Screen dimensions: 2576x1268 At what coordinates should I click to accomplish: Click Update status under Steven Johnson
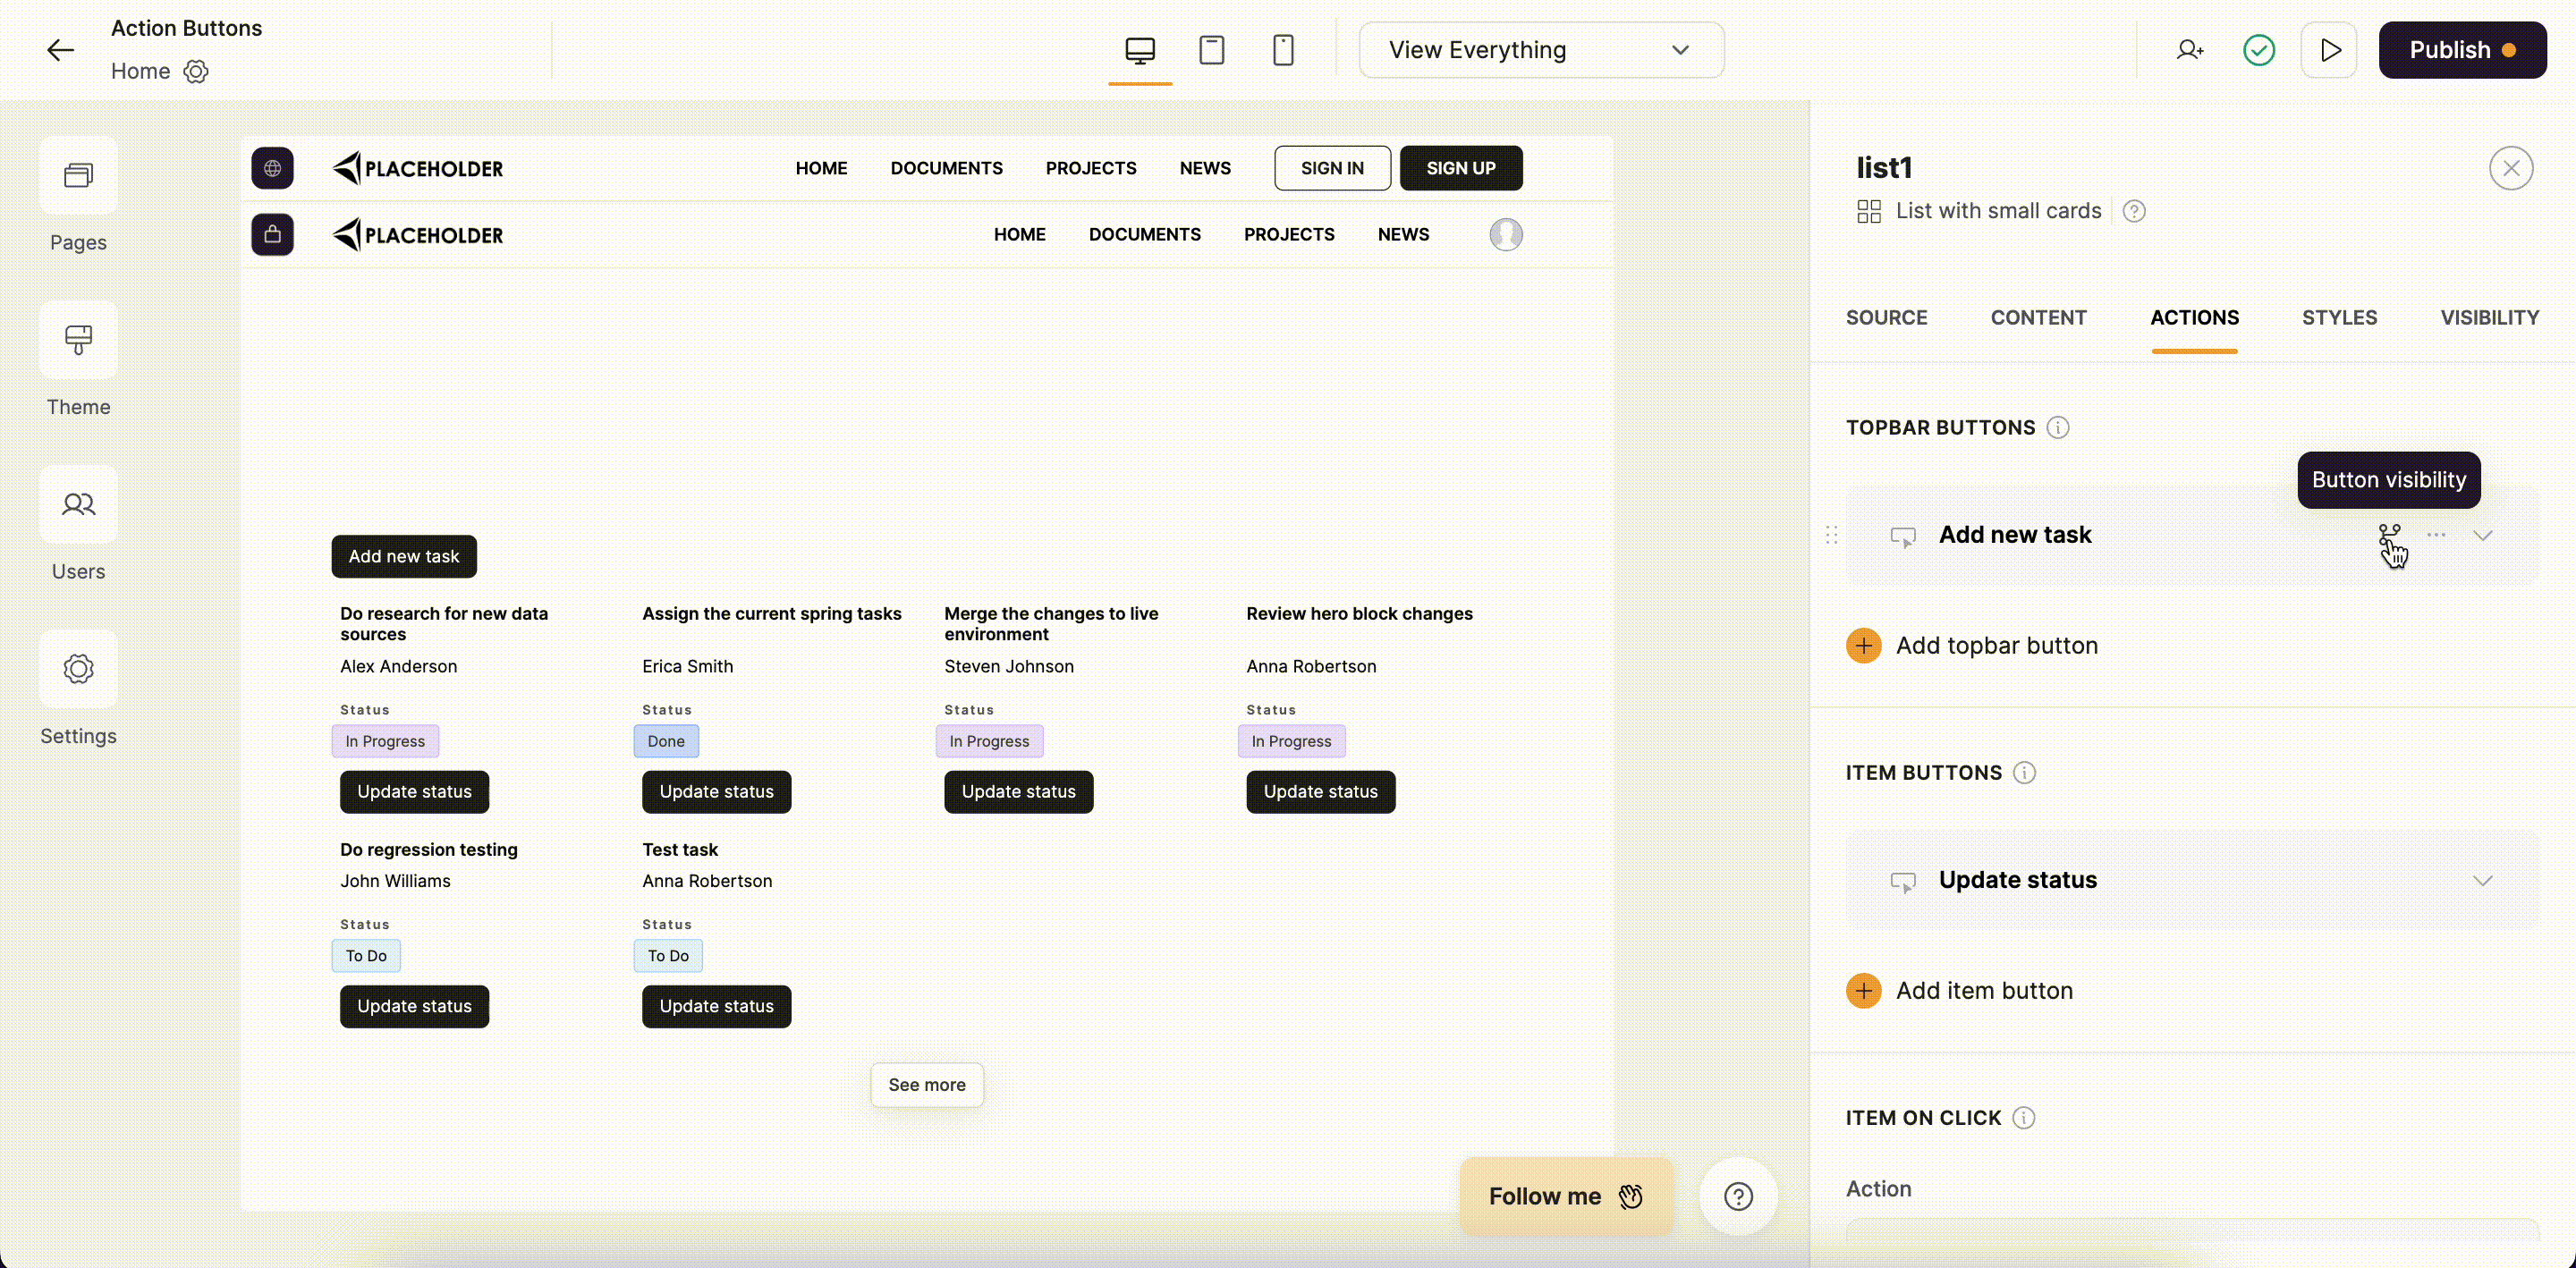[x=1018, y=792]
